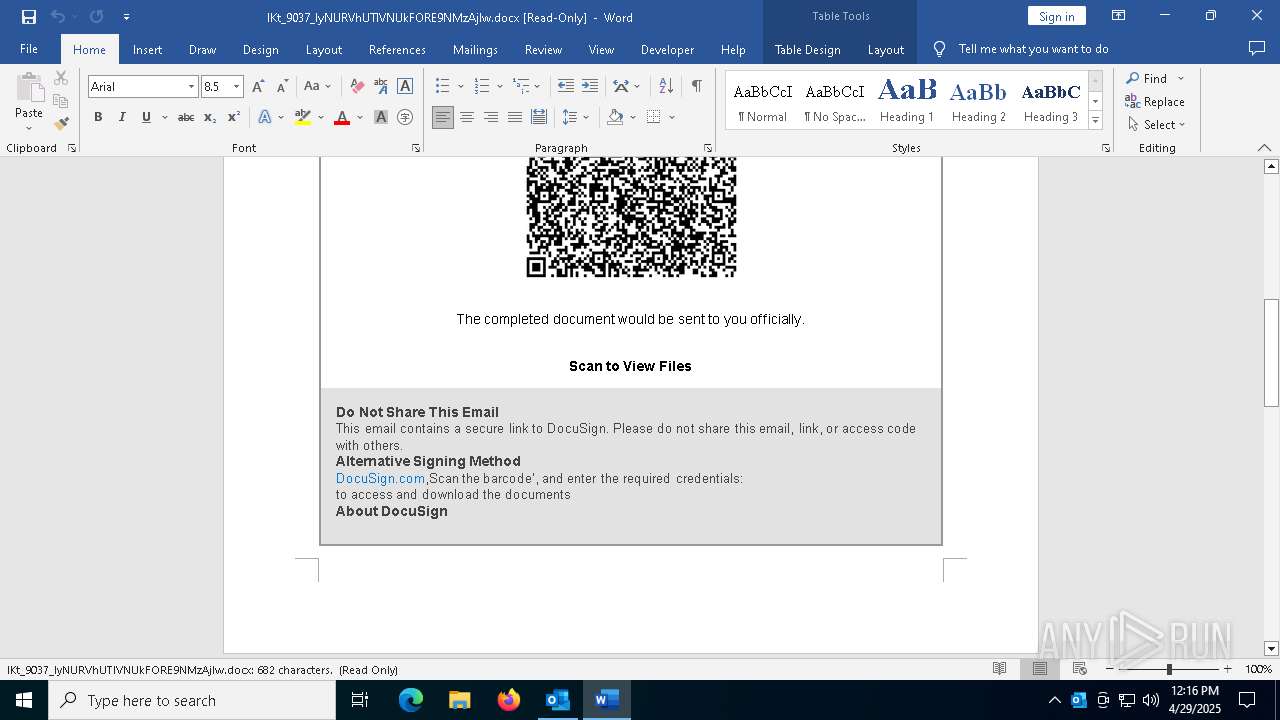The height and width of the screenshot is (720, 1280).
Task: Switch to the Review ribbon tab
Action: 543,49
